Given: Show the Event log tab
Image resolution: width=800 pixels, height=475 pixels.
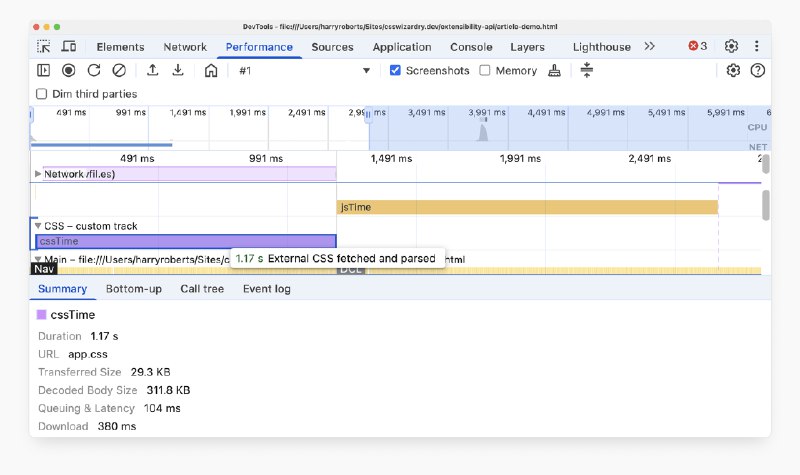Looking at the screenshot, I should point(266,289).
